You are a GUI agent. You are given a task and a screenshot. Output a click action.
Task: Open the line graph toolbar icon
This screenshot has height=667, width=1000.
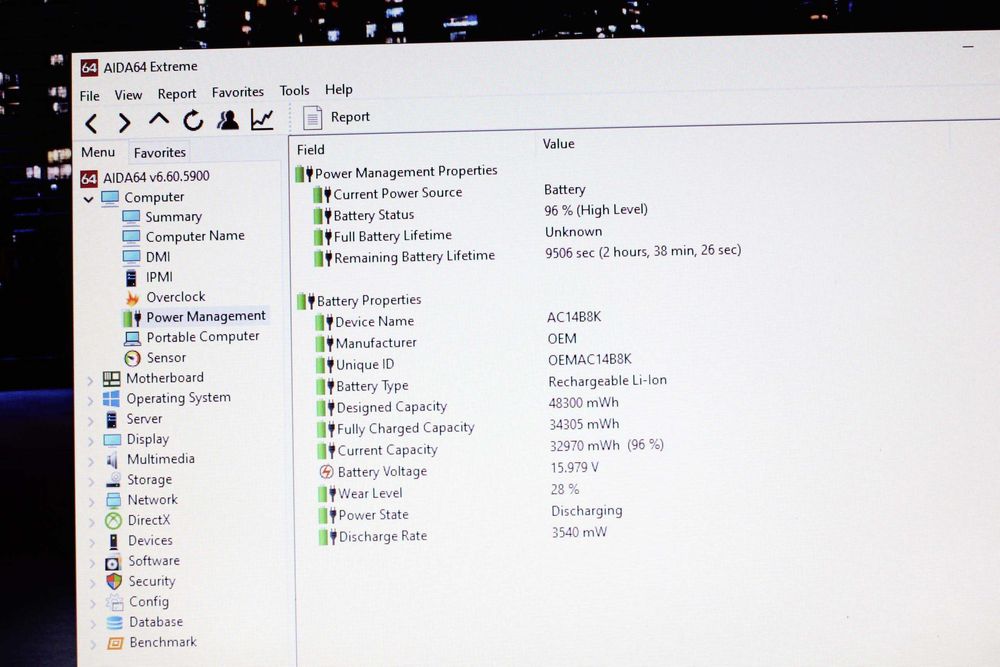[x=262, y=119]
